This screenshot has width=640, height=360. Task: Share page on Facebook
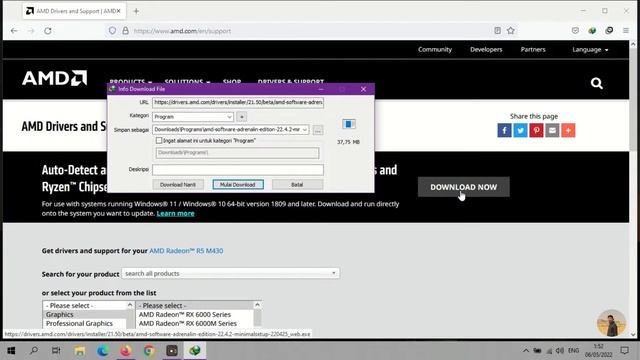504,131
